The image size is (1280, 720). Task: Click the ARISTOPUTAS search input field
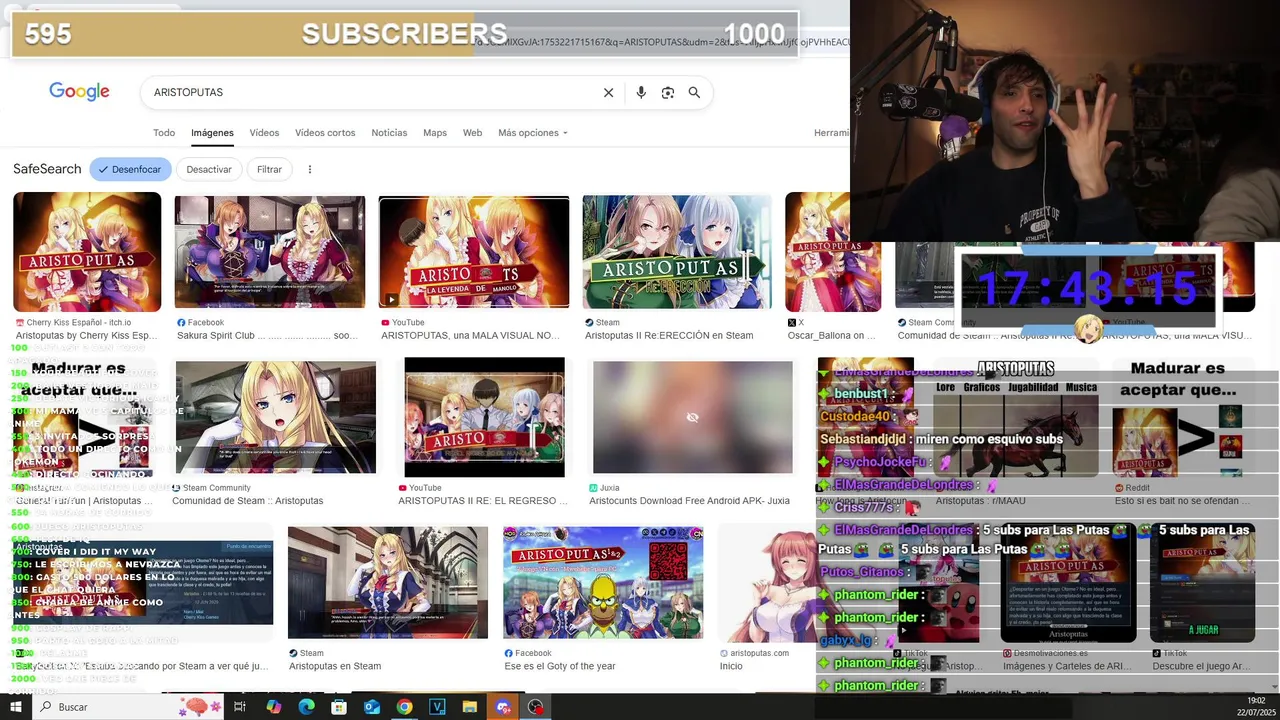tap(370, 92)
